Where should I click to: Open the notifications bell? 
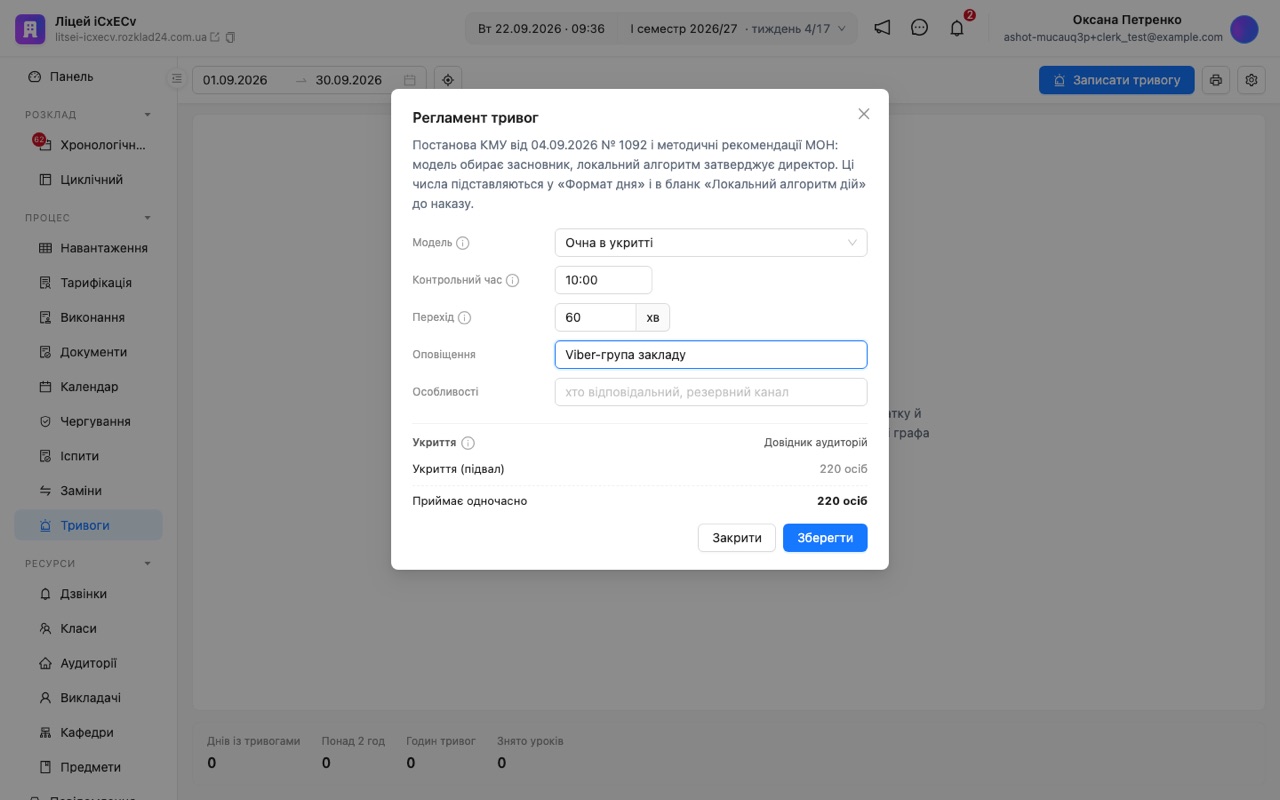click(x=957, y=28)
